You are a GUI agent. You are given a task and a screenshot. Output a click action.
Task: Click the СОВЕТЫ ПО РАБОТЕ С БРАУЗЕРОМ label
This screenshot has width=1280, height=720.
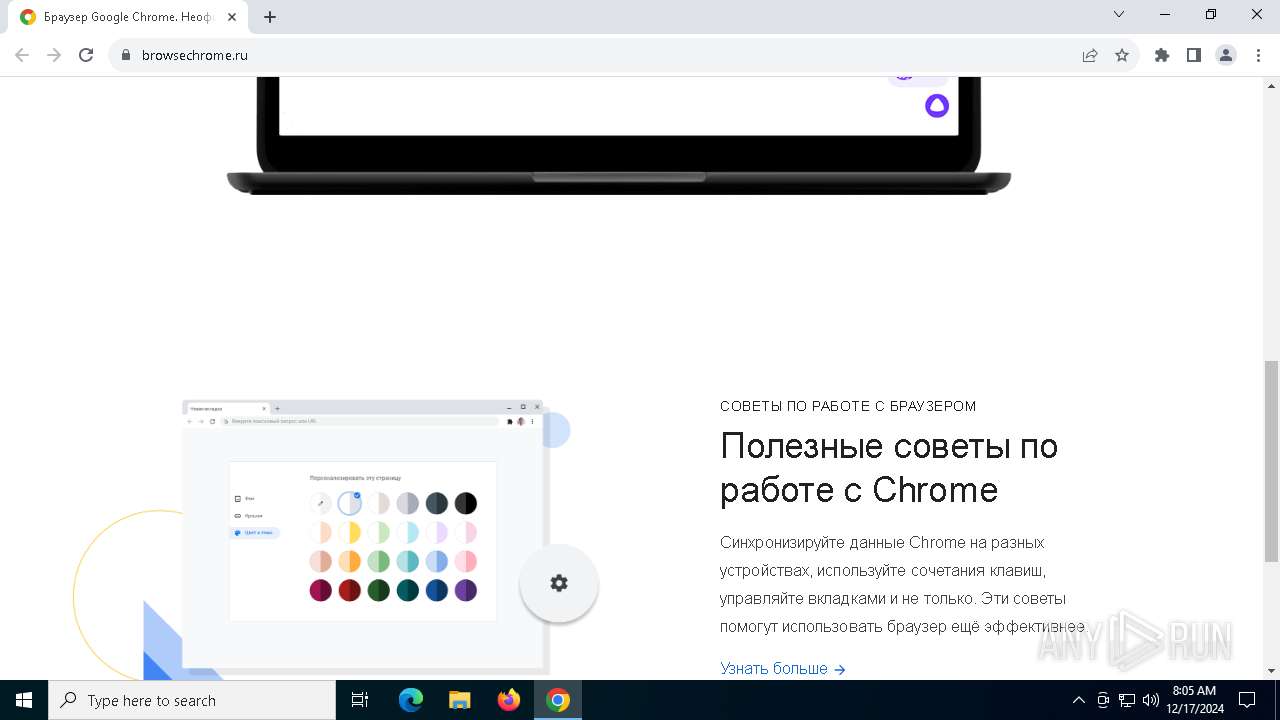(x=848, y=406)
